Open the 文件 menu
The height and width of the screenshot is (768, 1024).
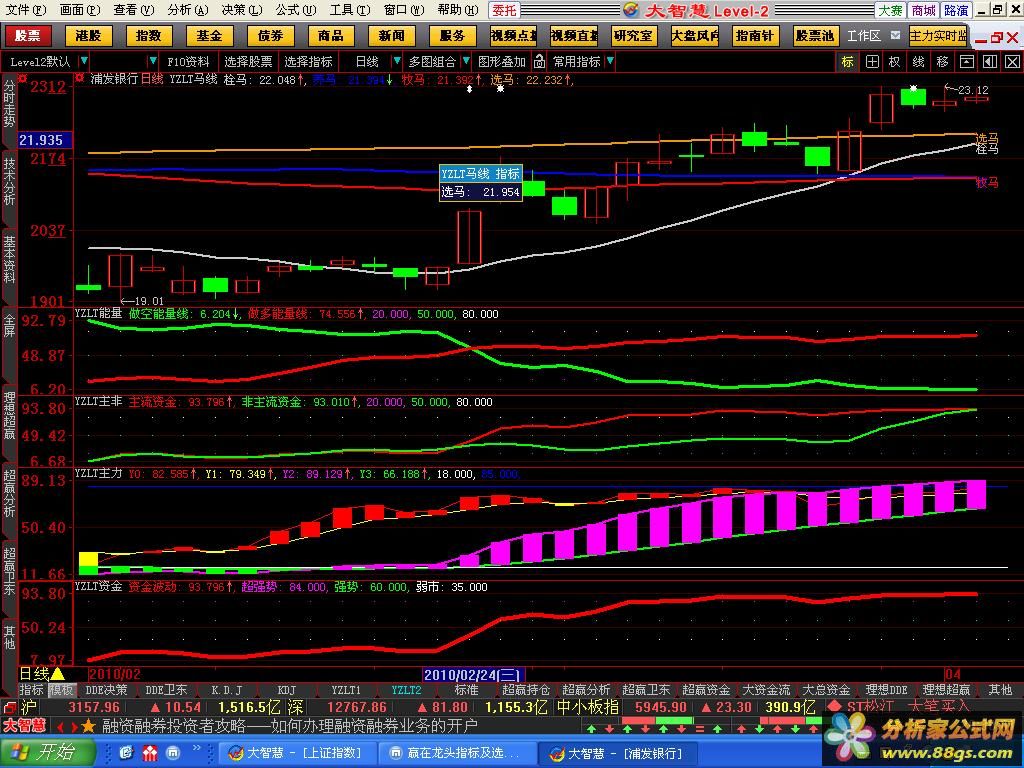pyautogui.click(x=26, y=10)
